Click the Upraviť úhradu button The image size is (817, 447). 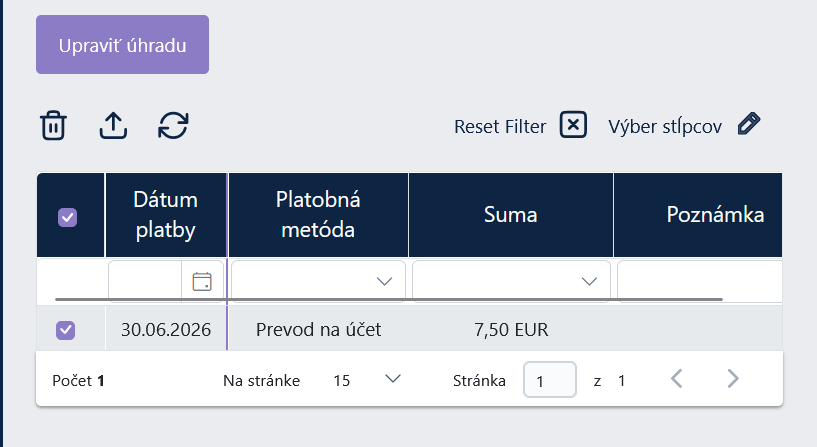pyautogui.click(x=122, y=45)
